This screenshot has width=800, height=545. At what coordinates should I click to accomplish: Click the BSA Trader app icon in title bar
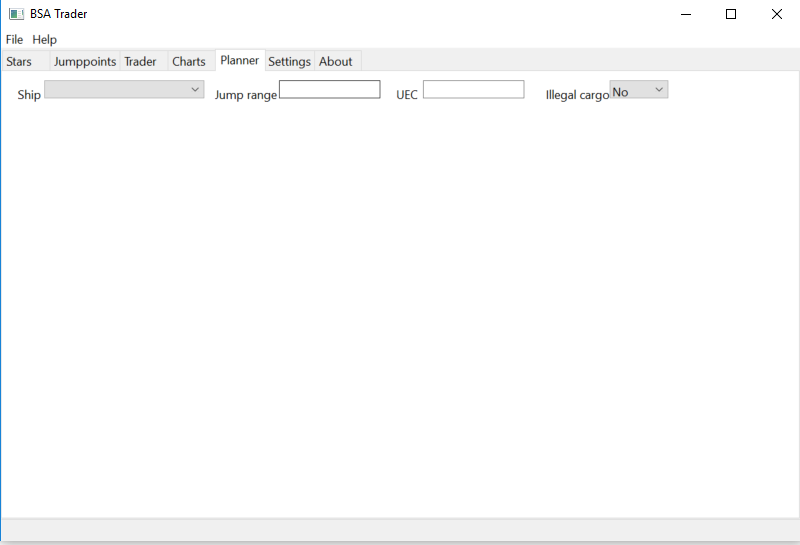[x=16, y=14]
